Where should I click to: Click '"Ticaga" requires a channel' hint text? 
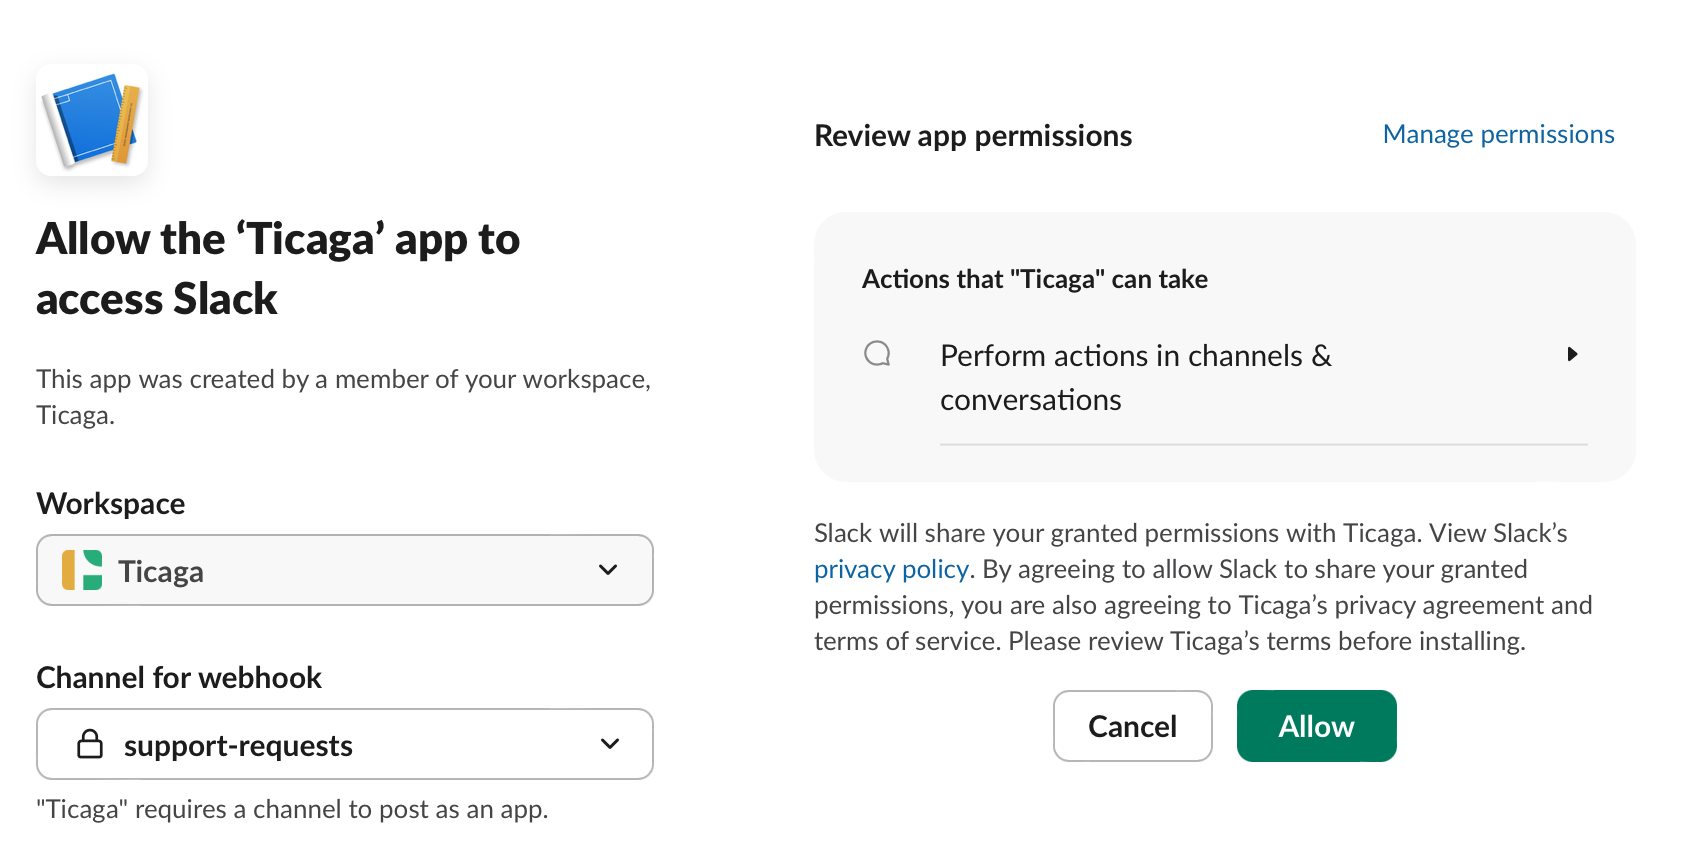[292, 809]
